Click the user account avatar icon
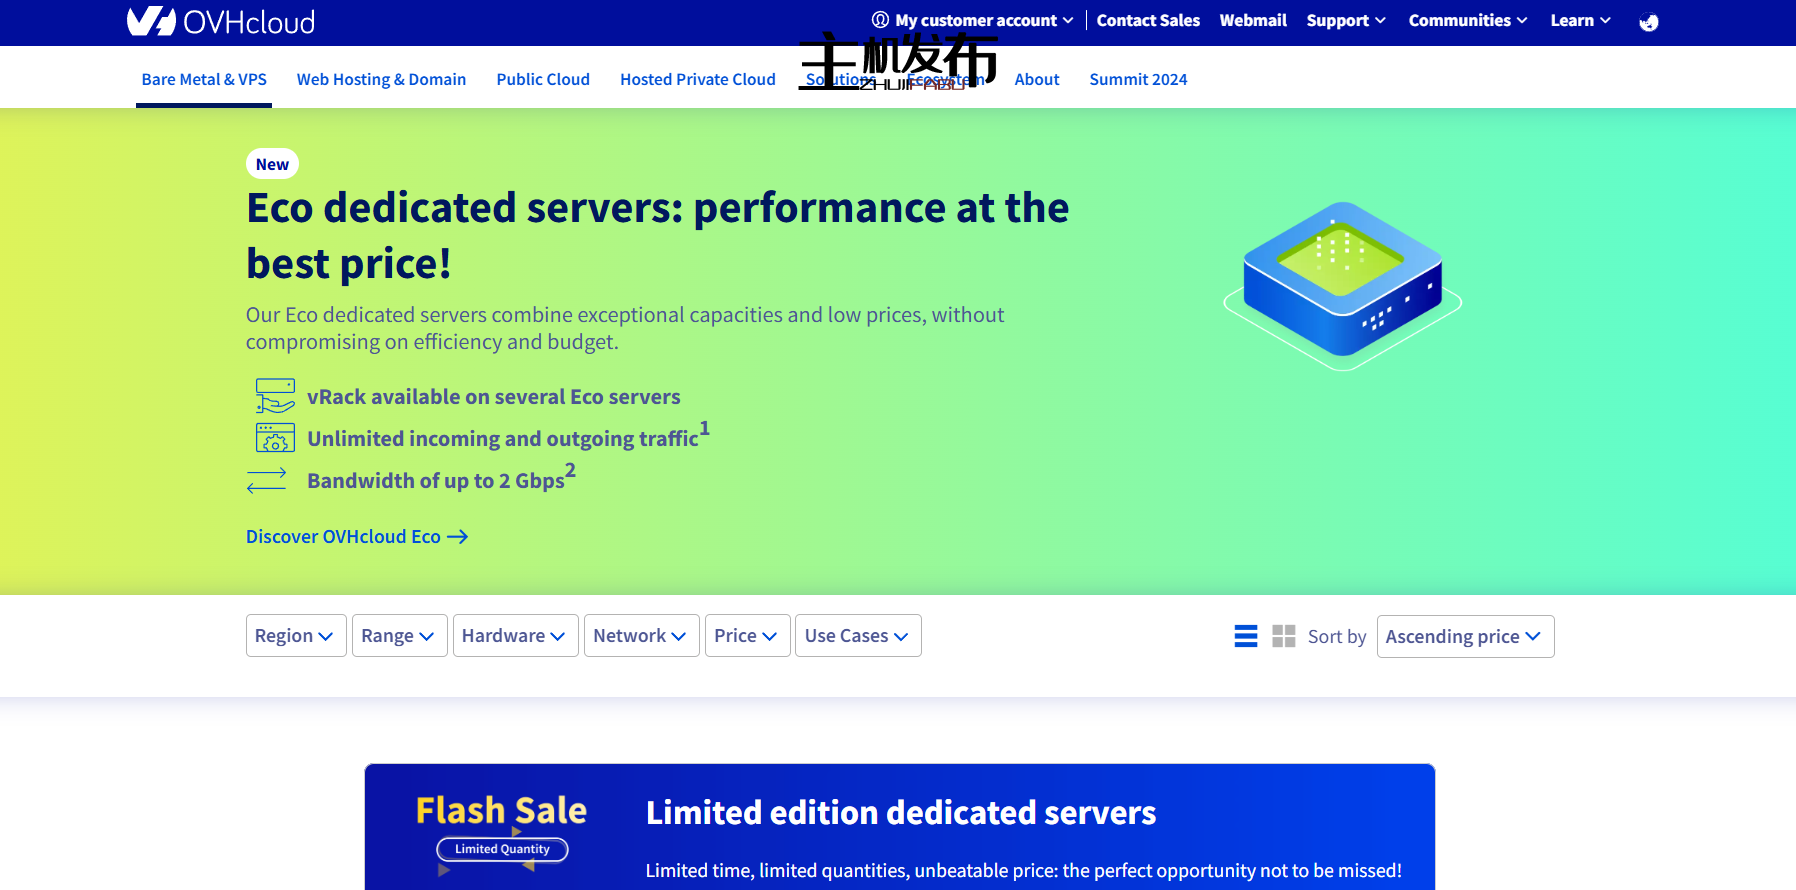Viewport: 1796px width, 890px height. point(880,20)
